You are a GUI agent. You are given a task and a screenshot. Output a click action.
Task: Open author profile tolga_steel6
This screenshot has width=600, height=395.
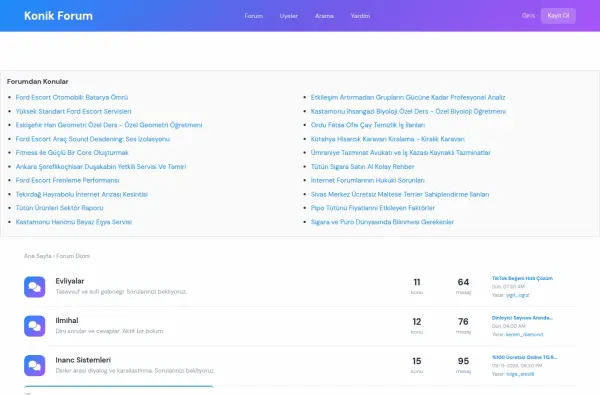[x=520, y=374]
